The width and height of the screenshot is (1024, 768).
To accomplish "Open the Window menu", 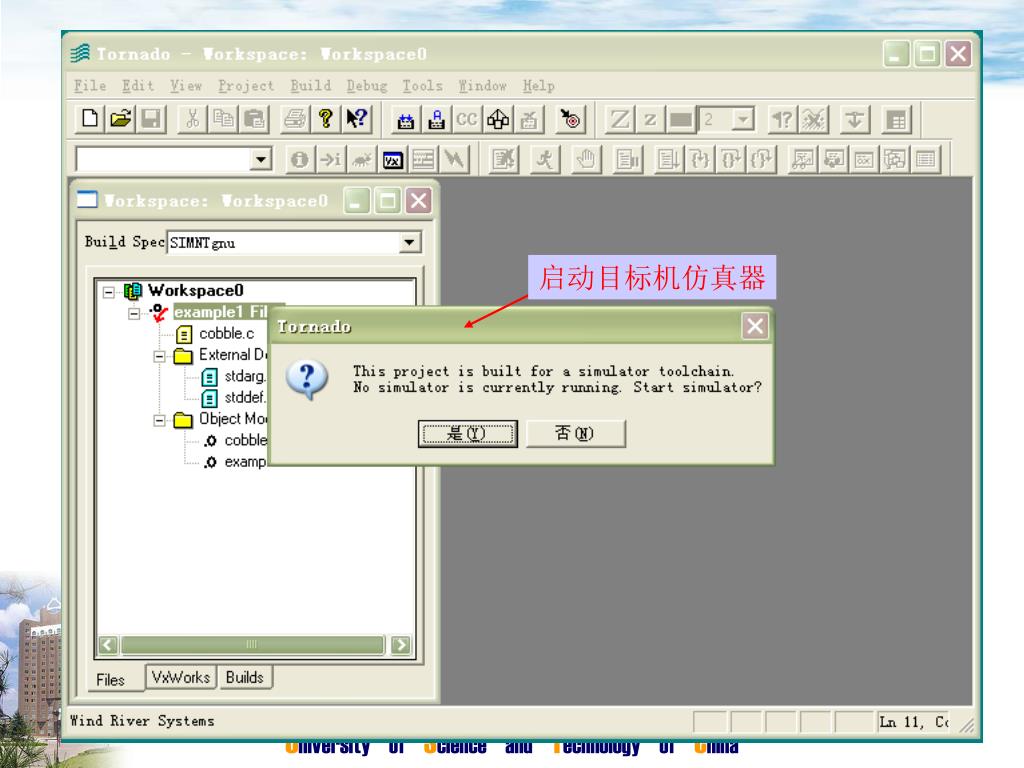I will (483, 86).
